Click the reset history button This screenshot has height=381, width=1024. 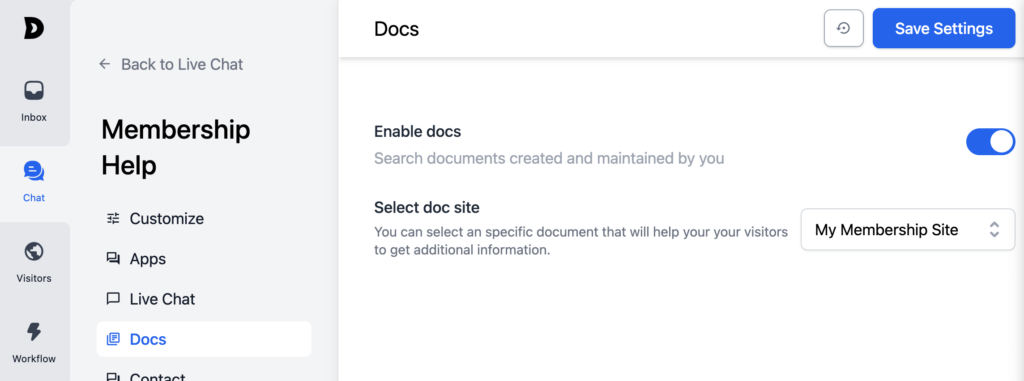844,29
